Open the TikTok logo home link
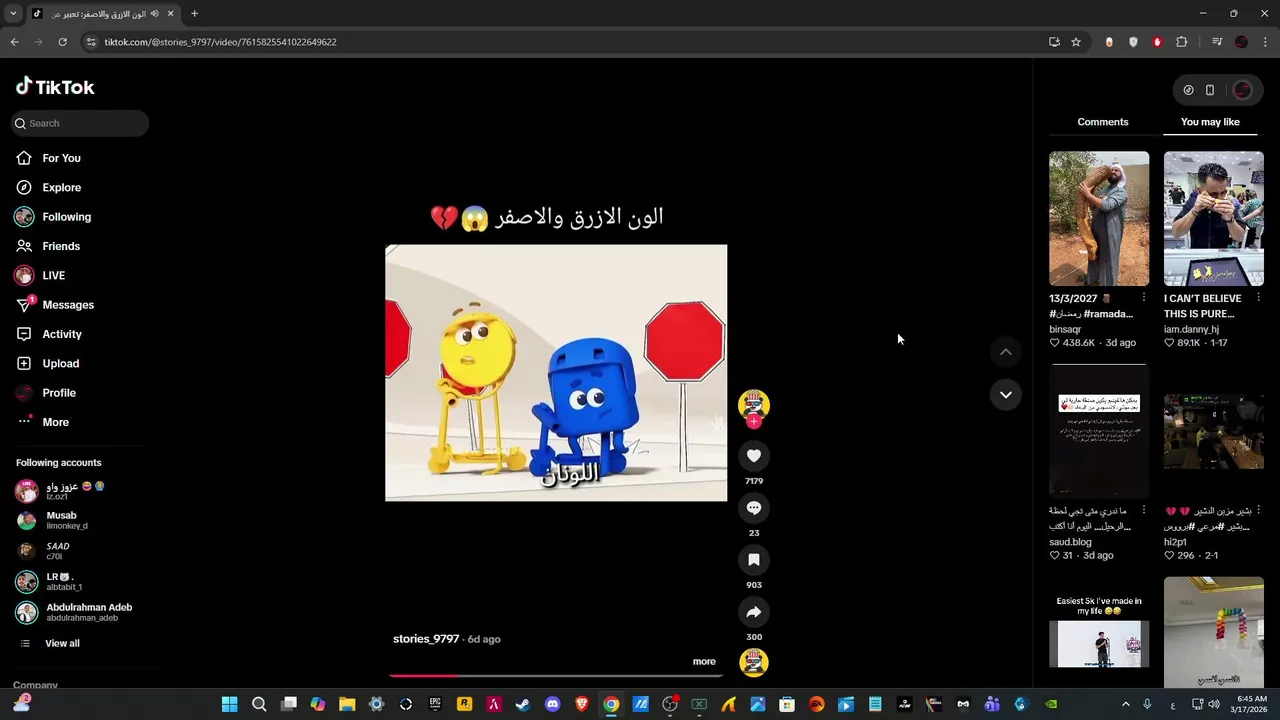This screenshot has width=1280, height=720. (55, 87)
